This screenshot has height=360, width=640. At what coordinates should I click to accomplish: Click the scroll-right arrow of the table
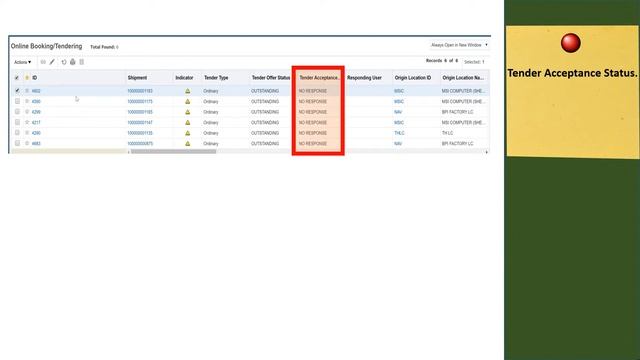486,152
